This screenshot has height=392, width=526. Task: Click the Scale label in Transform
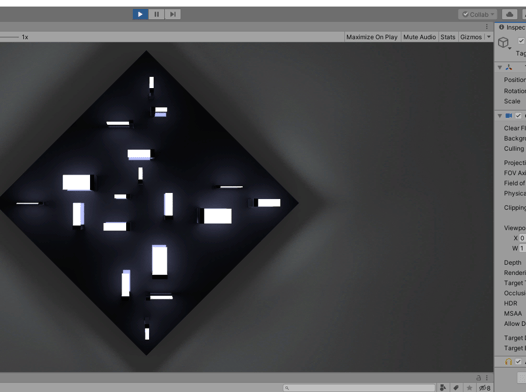pos(512,101)
